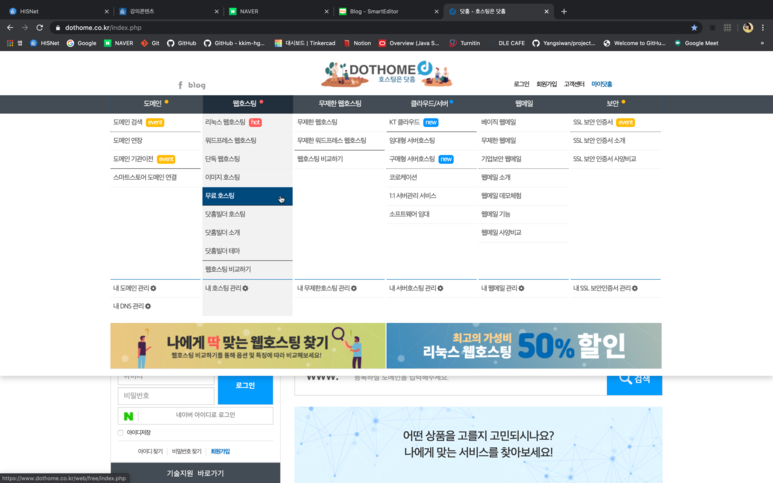Click 마이닷홈 link in header
This screenshot has width=773, height=483.
[601, 84]
